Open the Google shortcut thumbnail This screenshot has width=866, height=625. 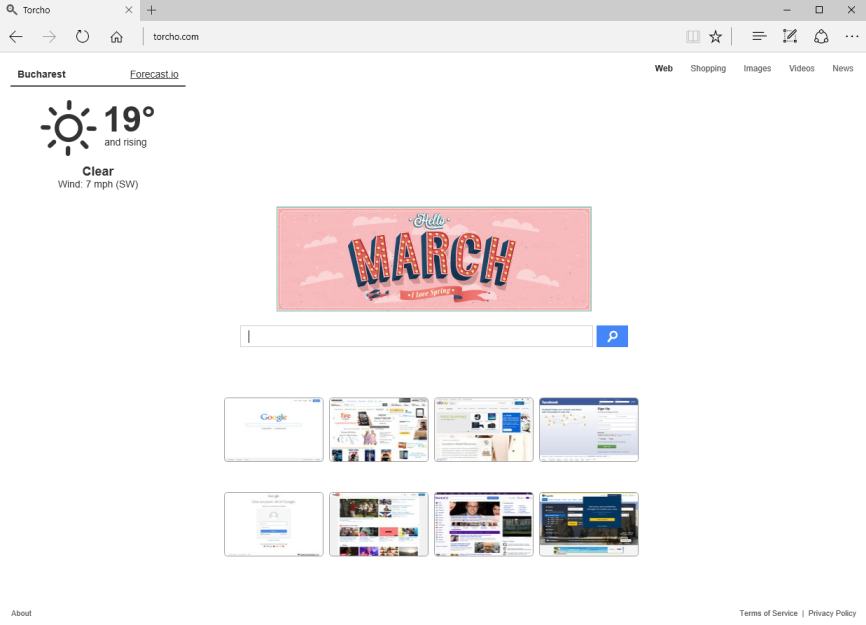tap(274, 430)
